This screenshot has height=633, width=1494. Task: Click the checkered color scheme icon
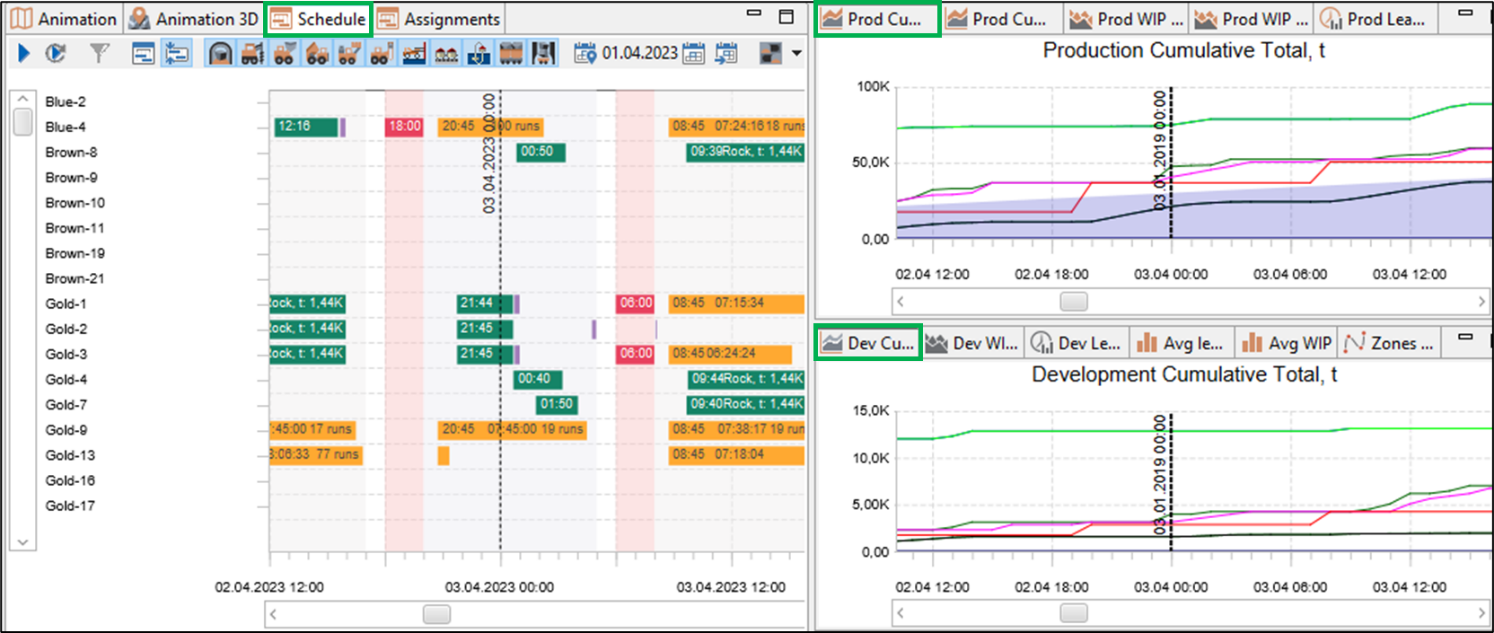[771, 53]
